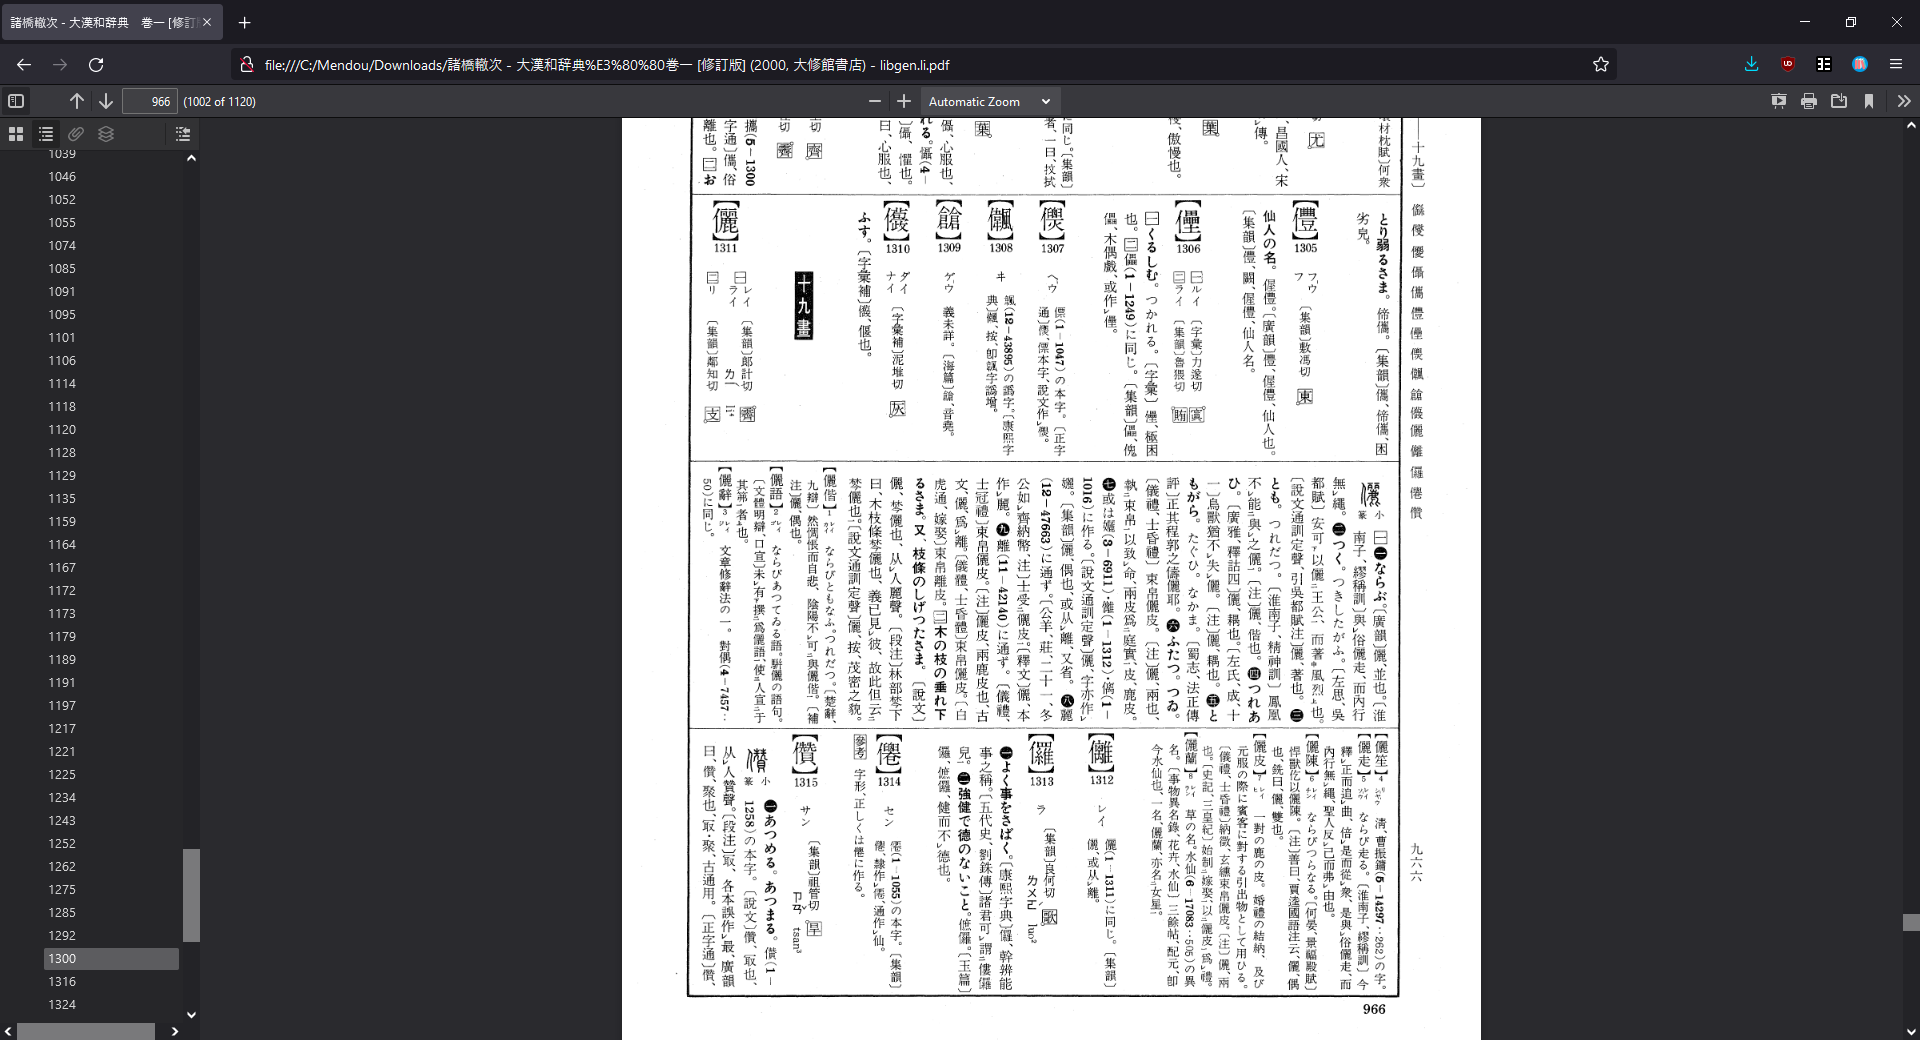Show layers view in sidebar
Viewport: 1920px width, 1040px height.
106,134
